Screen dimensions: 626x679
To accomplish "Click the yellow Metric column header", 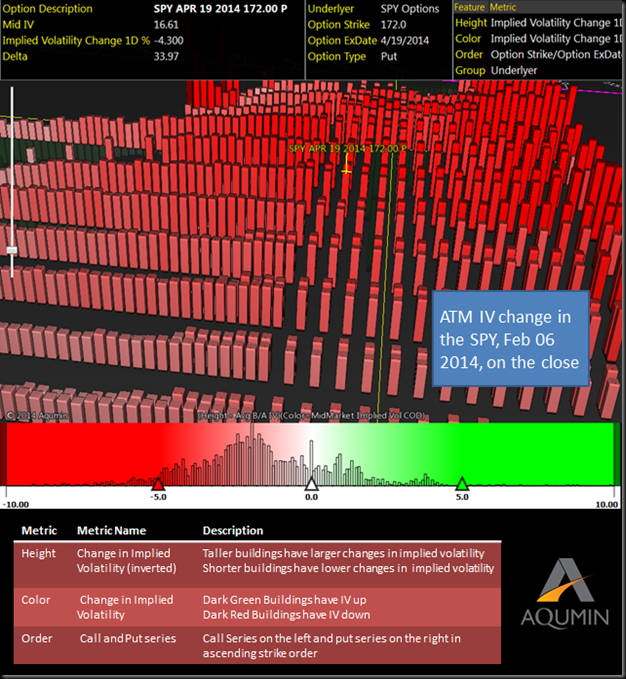I will coord(503,7).
